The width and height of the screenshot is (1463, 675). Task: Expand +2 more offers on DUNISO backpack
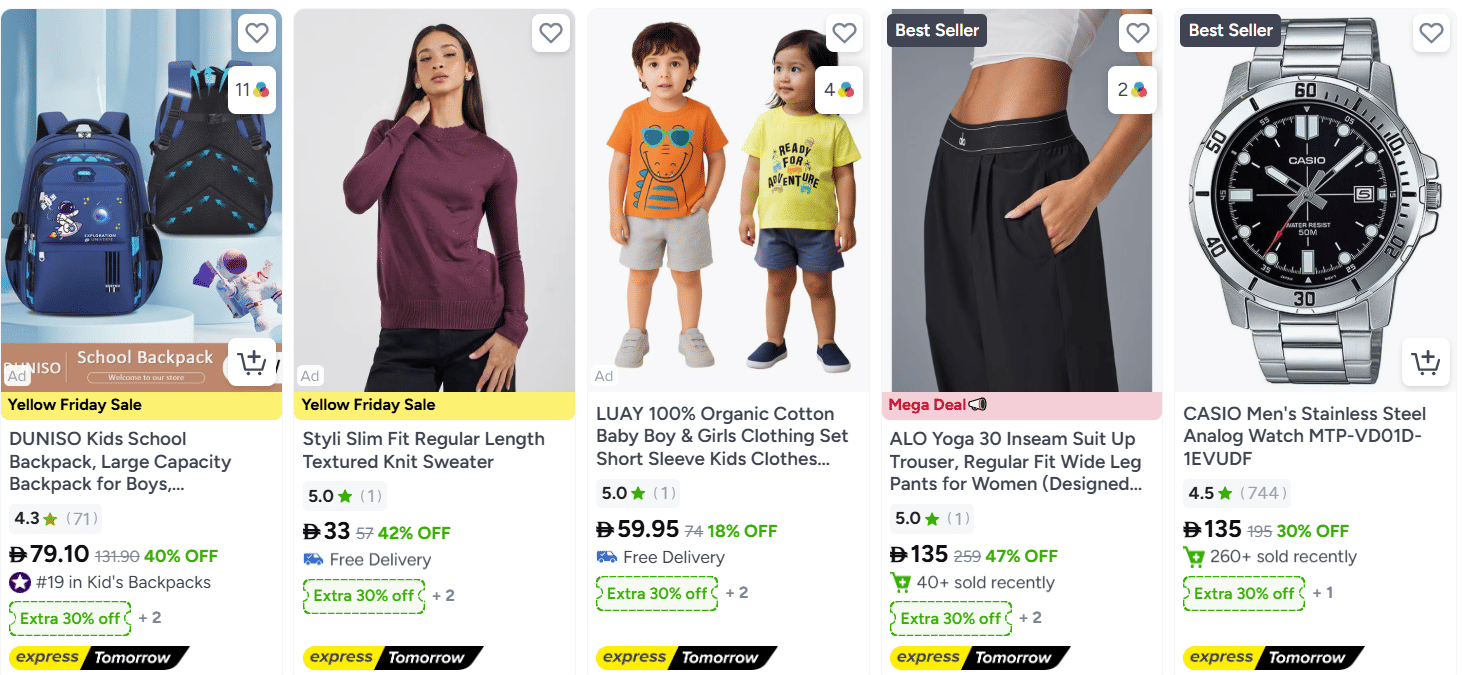[150, 618]
